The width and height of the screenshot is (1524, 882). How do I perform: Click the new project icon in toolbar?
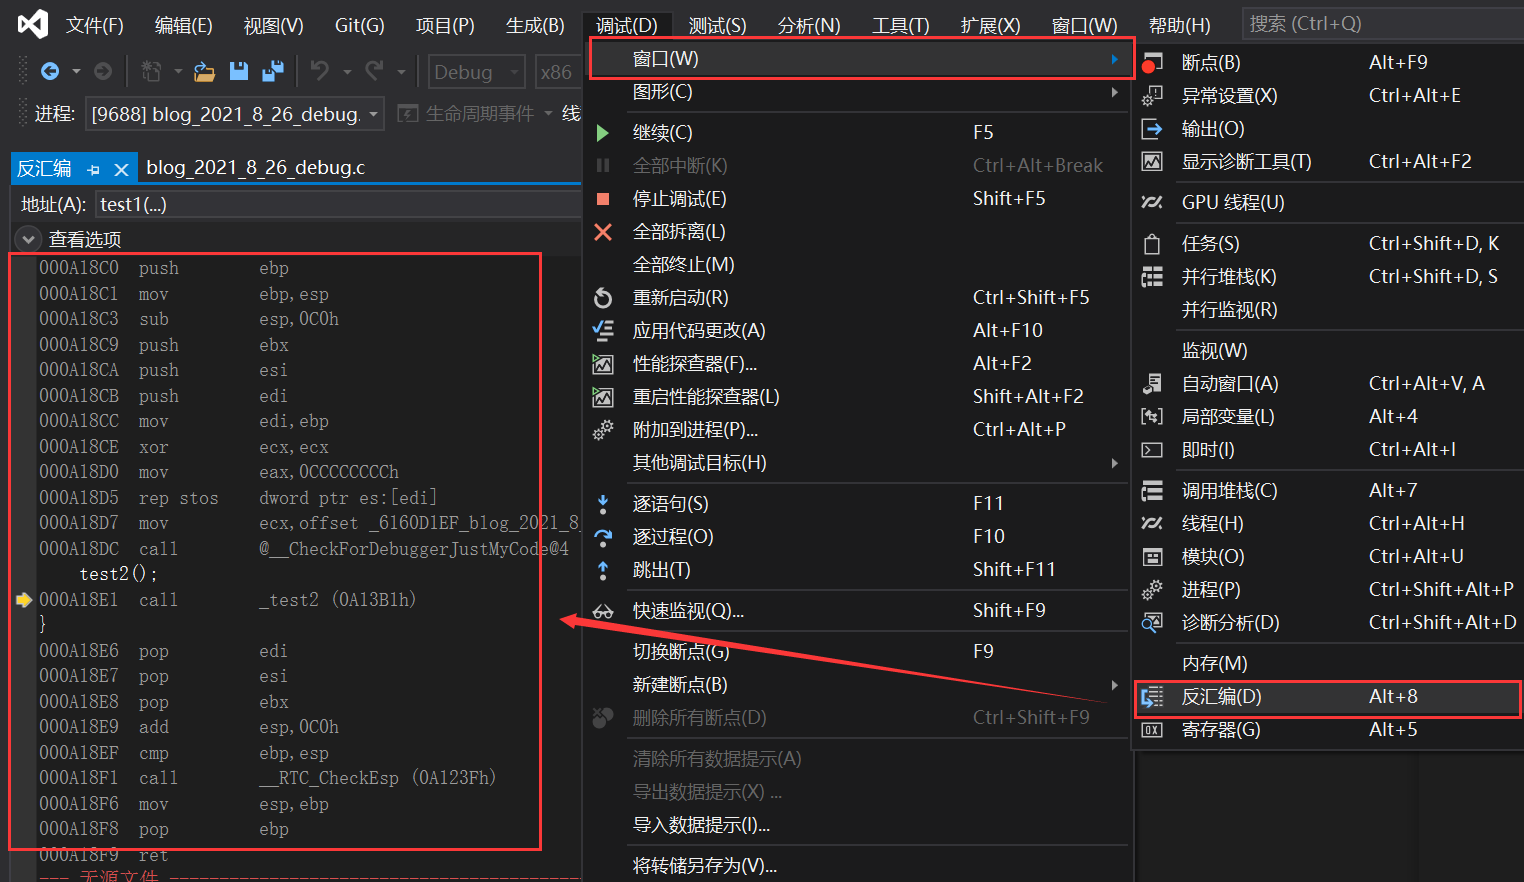coord(150,71)
